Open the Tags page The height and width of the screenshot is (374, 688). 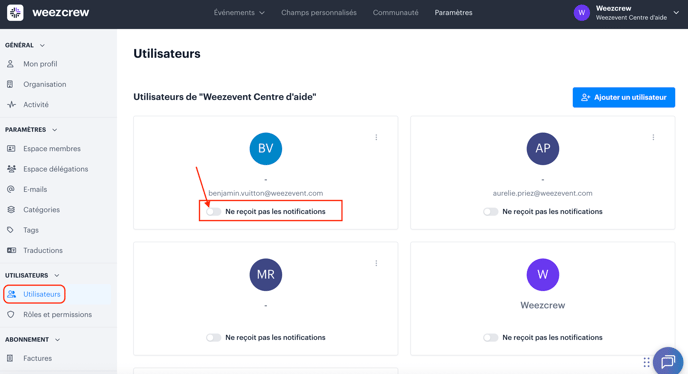click(31, 230)
